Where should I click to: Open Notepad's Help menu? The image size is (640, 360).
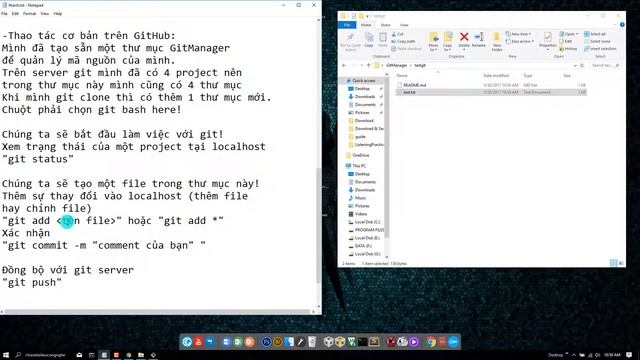point(58,14)
